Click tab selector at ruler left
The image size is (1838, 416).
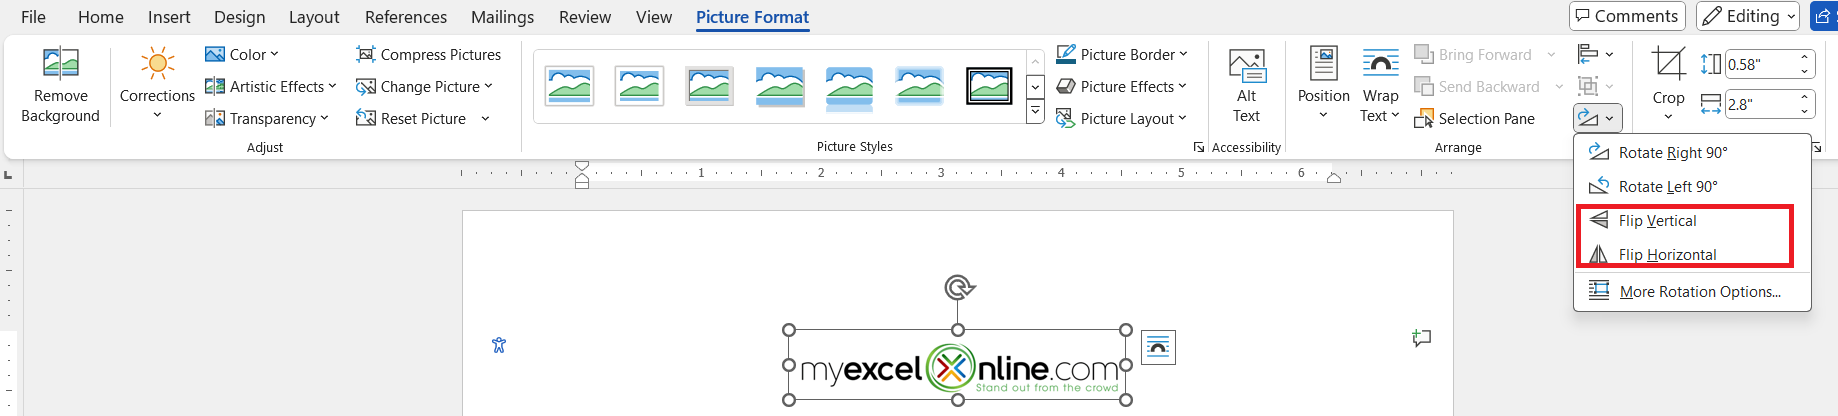point(8,175)
